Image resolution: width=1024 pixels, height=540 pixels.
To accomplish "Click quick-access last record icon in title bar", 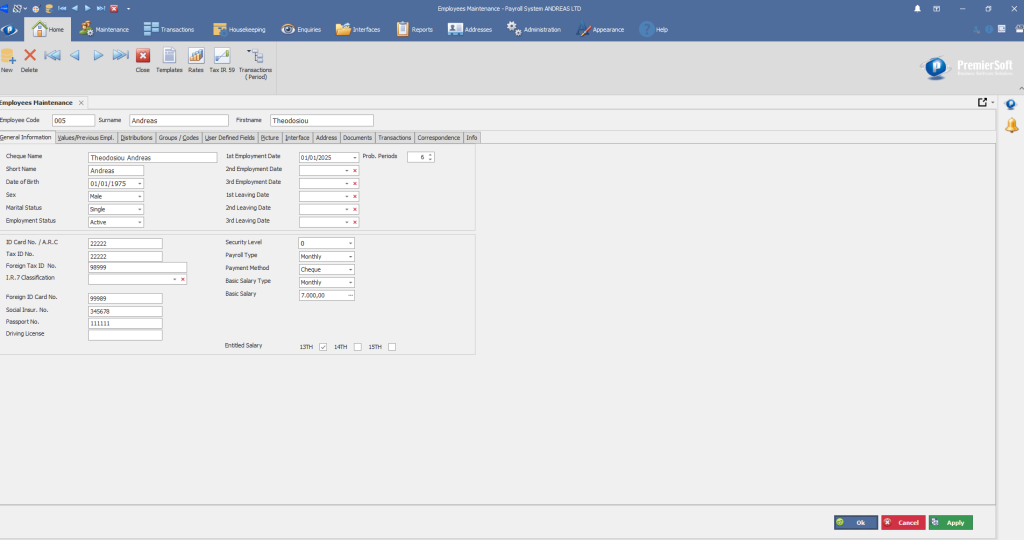I will pos(101,8).
